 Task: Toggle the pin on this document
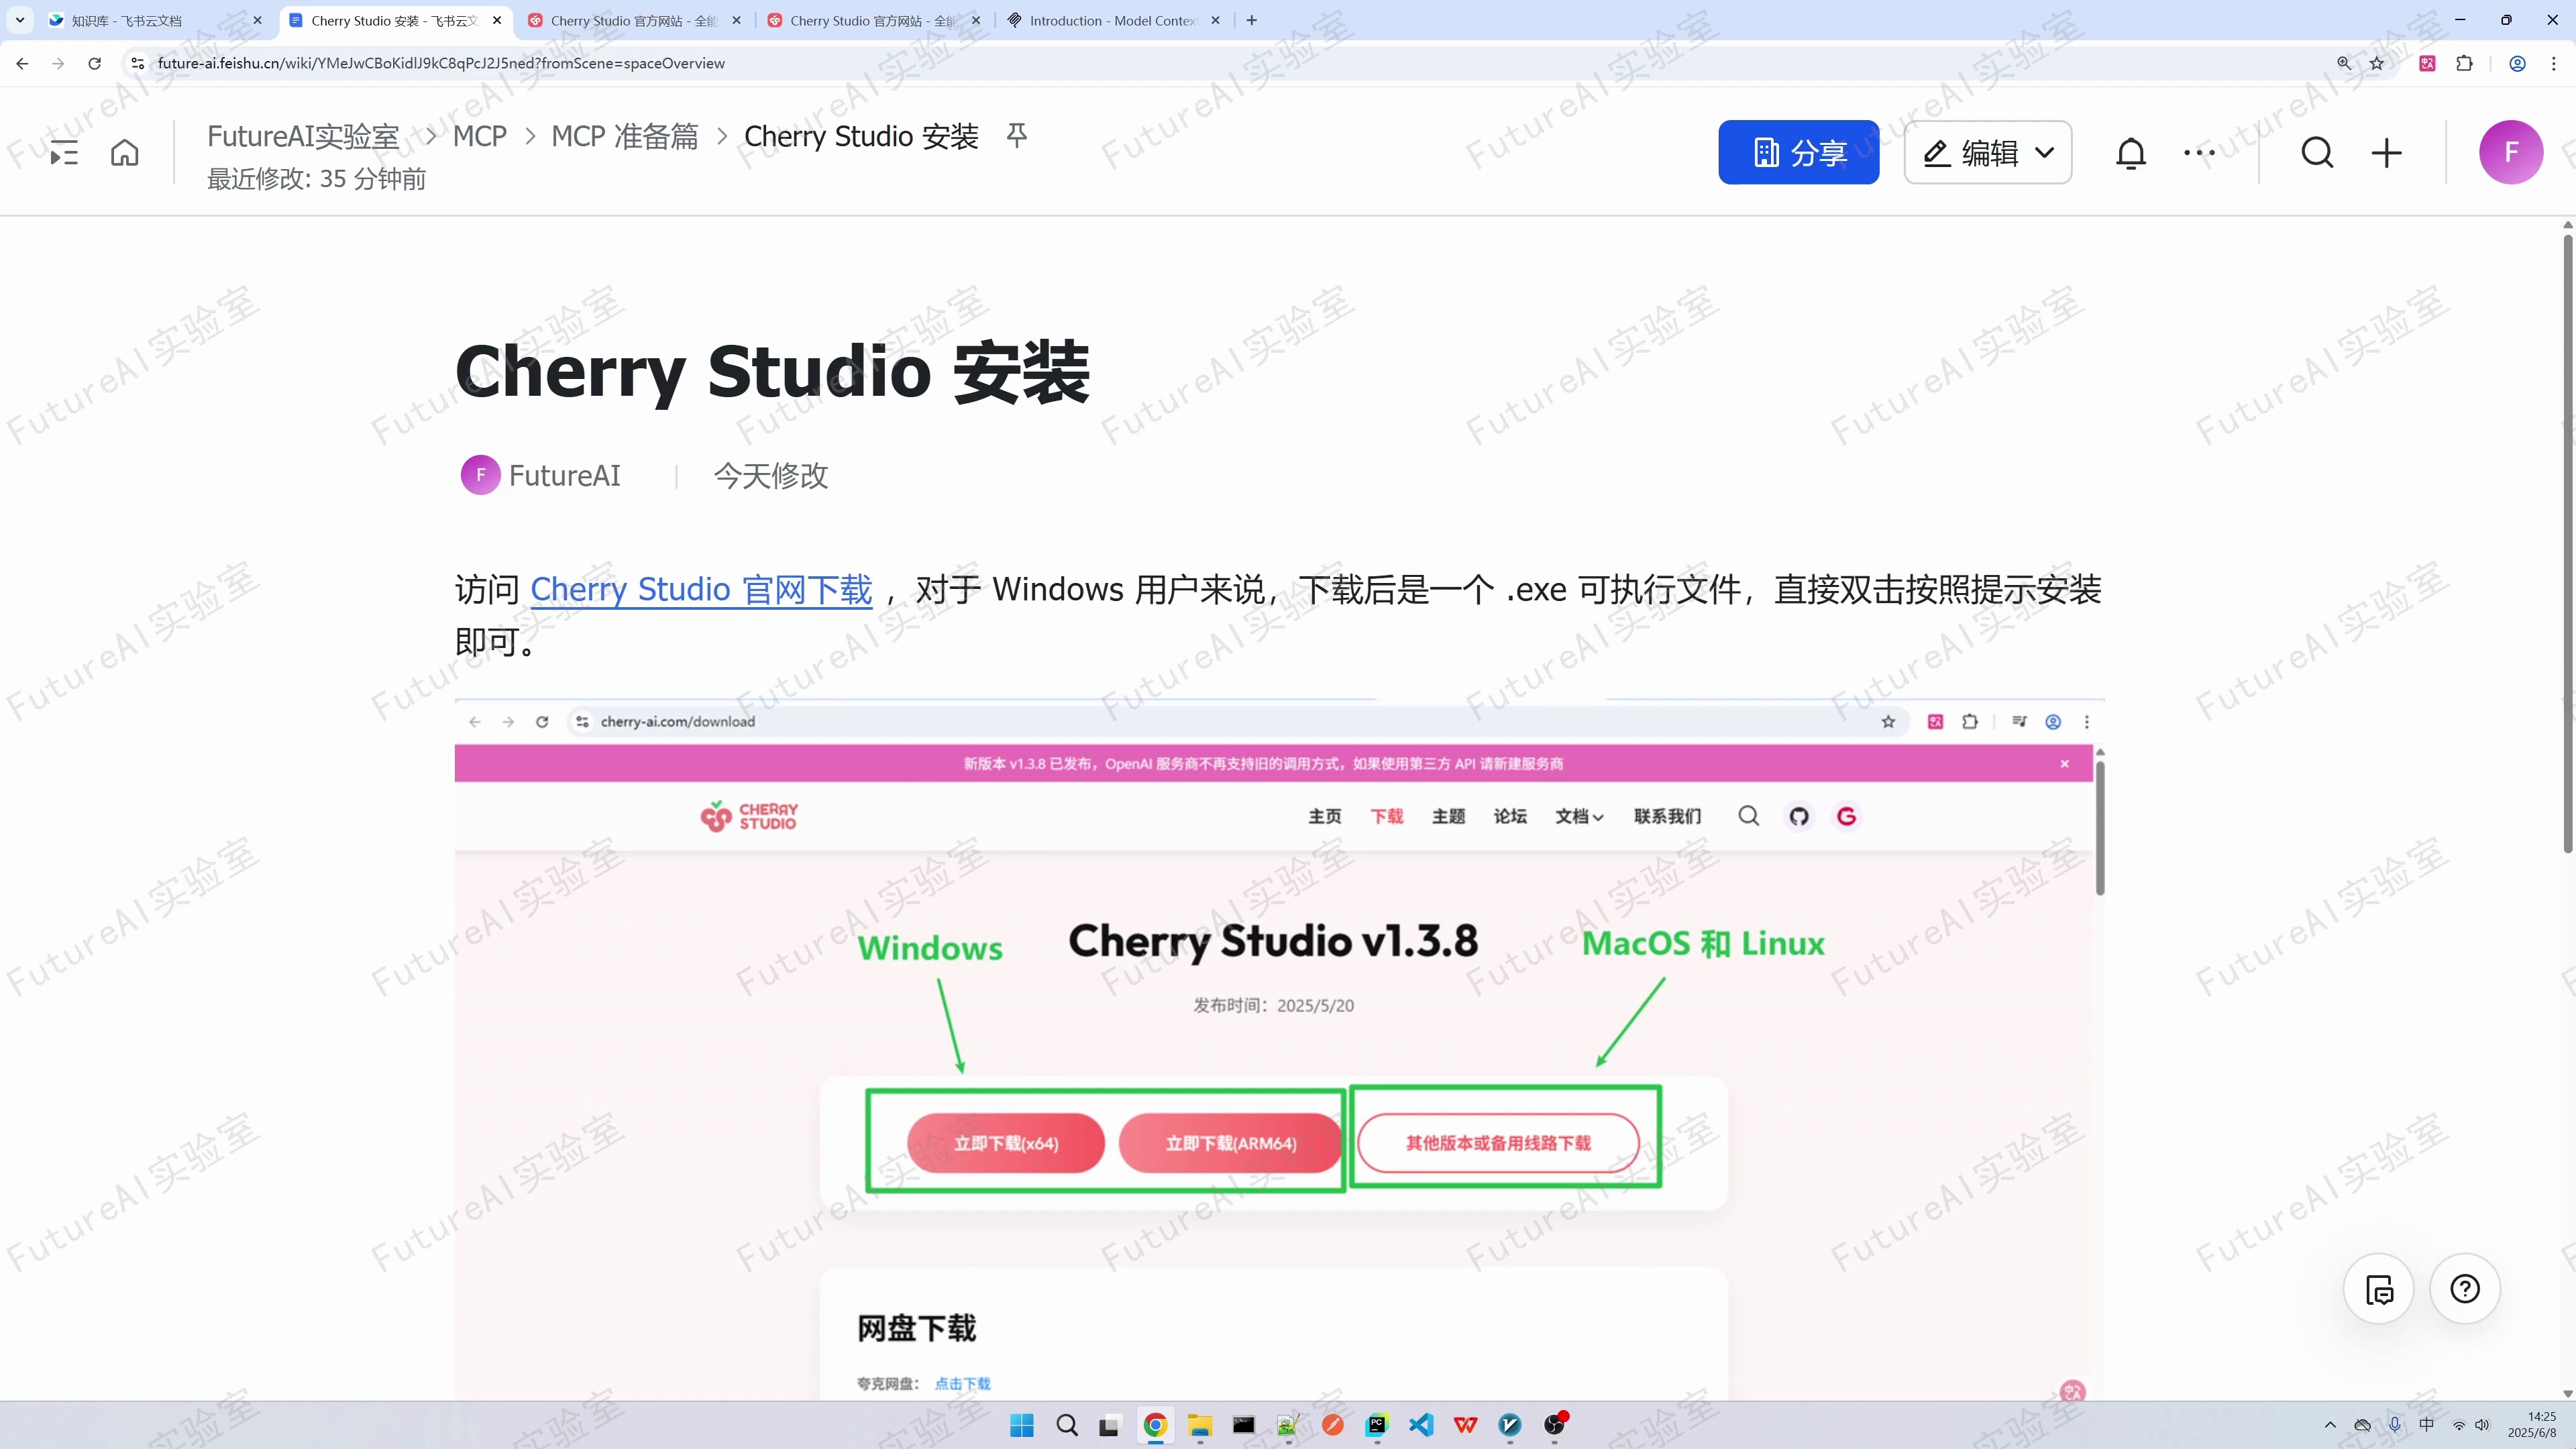pos(1017,136)
